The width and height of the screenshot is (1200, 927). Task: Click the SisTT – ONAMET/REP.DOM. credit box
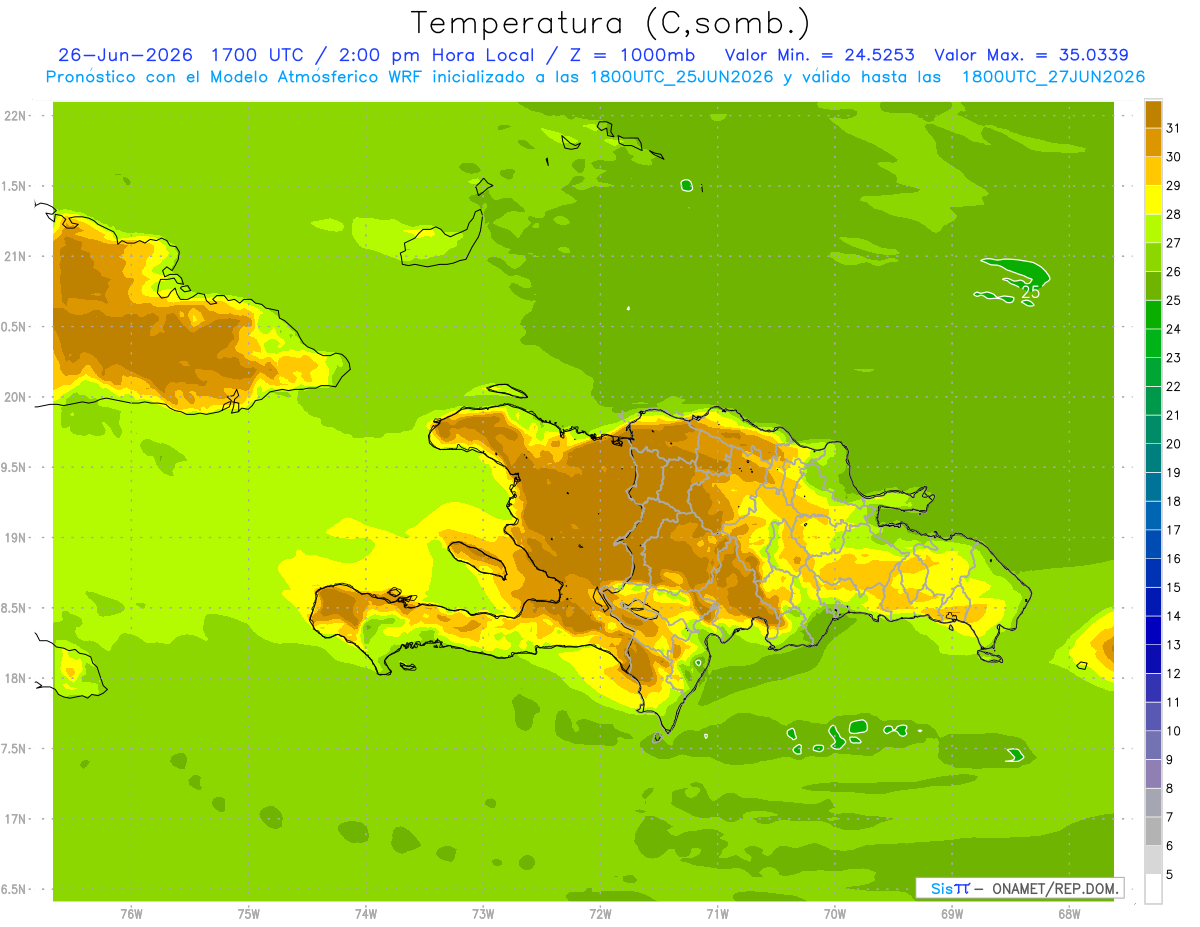click(1020, 888)
